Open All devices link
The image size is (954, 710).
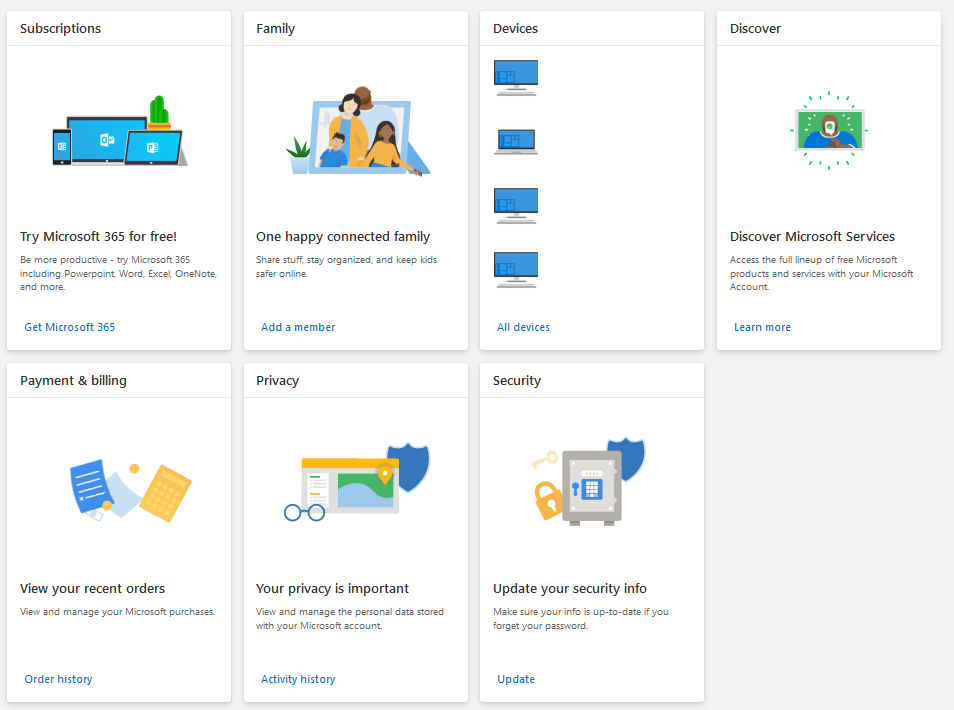click(x=523, y=327)
